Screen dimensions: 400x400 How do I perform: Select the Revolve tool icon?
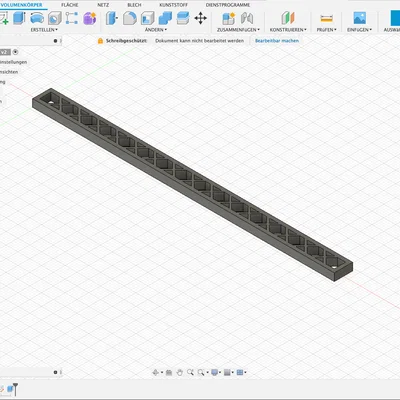[37, 18]
